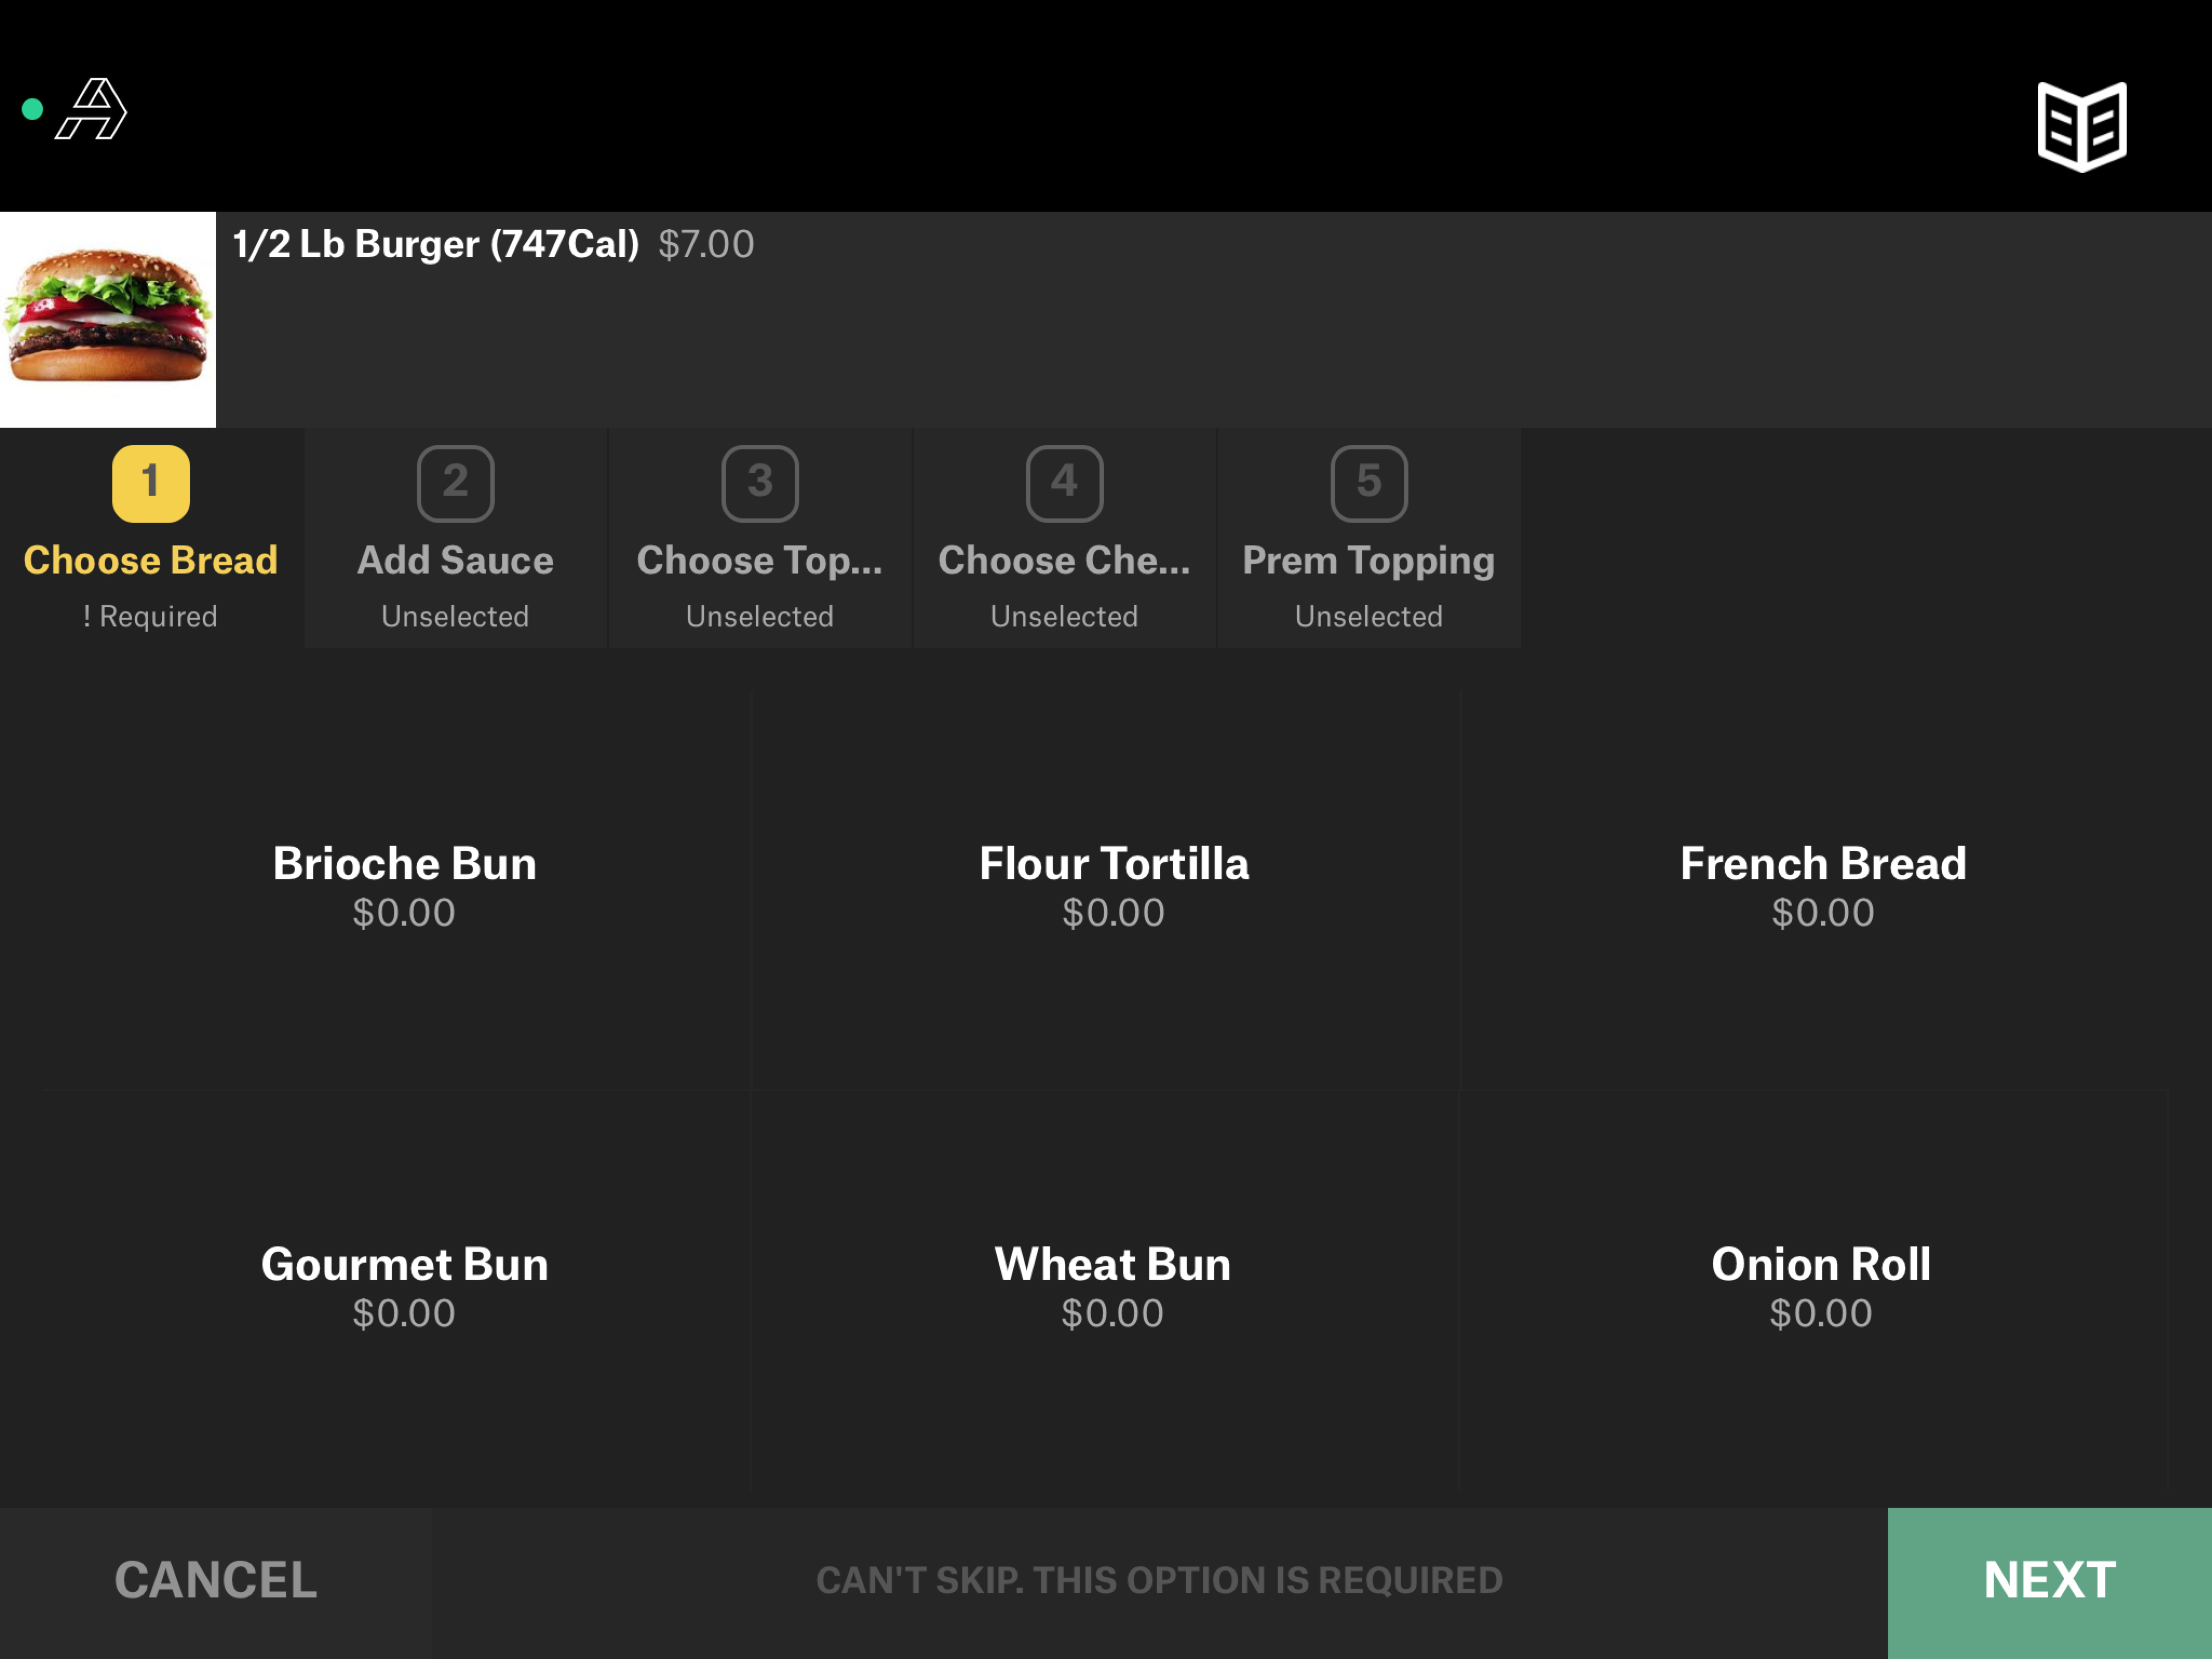Click the step 2 number badge
Image resolution: width=2212 pixels, height=1659 pixels.
pos(455,483)
